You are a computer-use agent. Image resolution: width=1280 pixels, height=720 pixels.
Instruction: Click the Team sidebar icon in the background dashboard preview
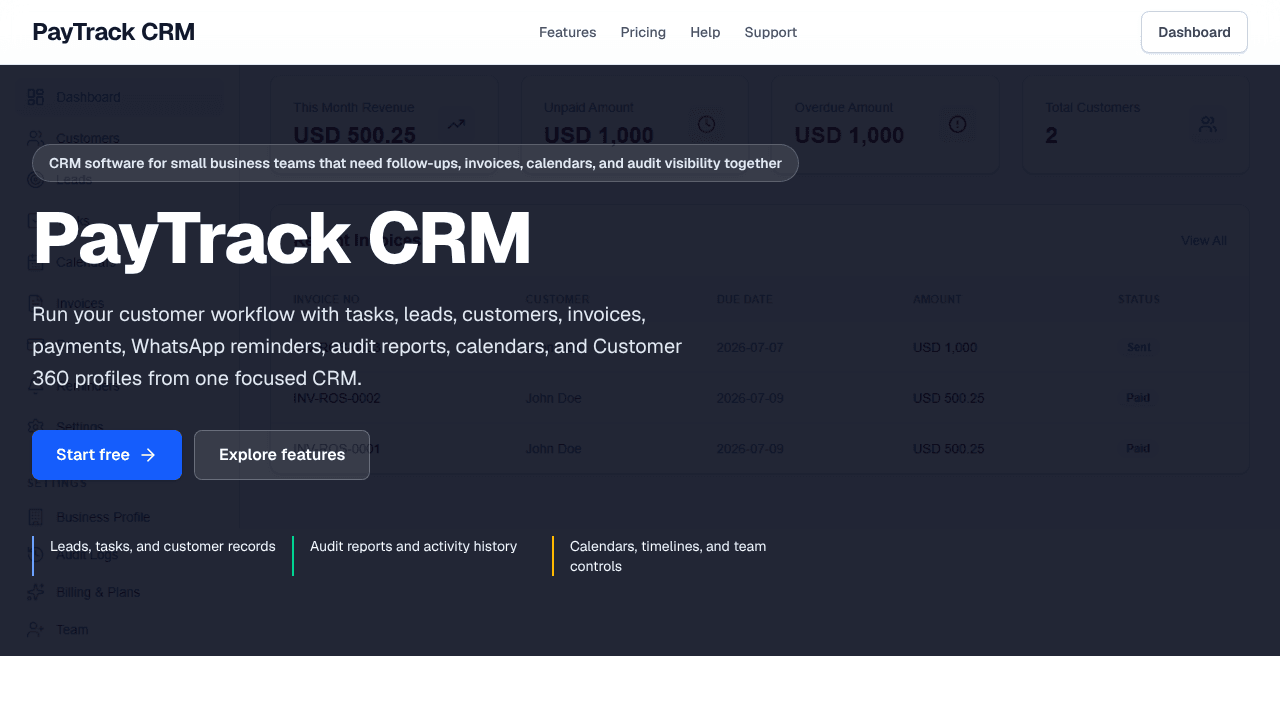coord(35,630)
